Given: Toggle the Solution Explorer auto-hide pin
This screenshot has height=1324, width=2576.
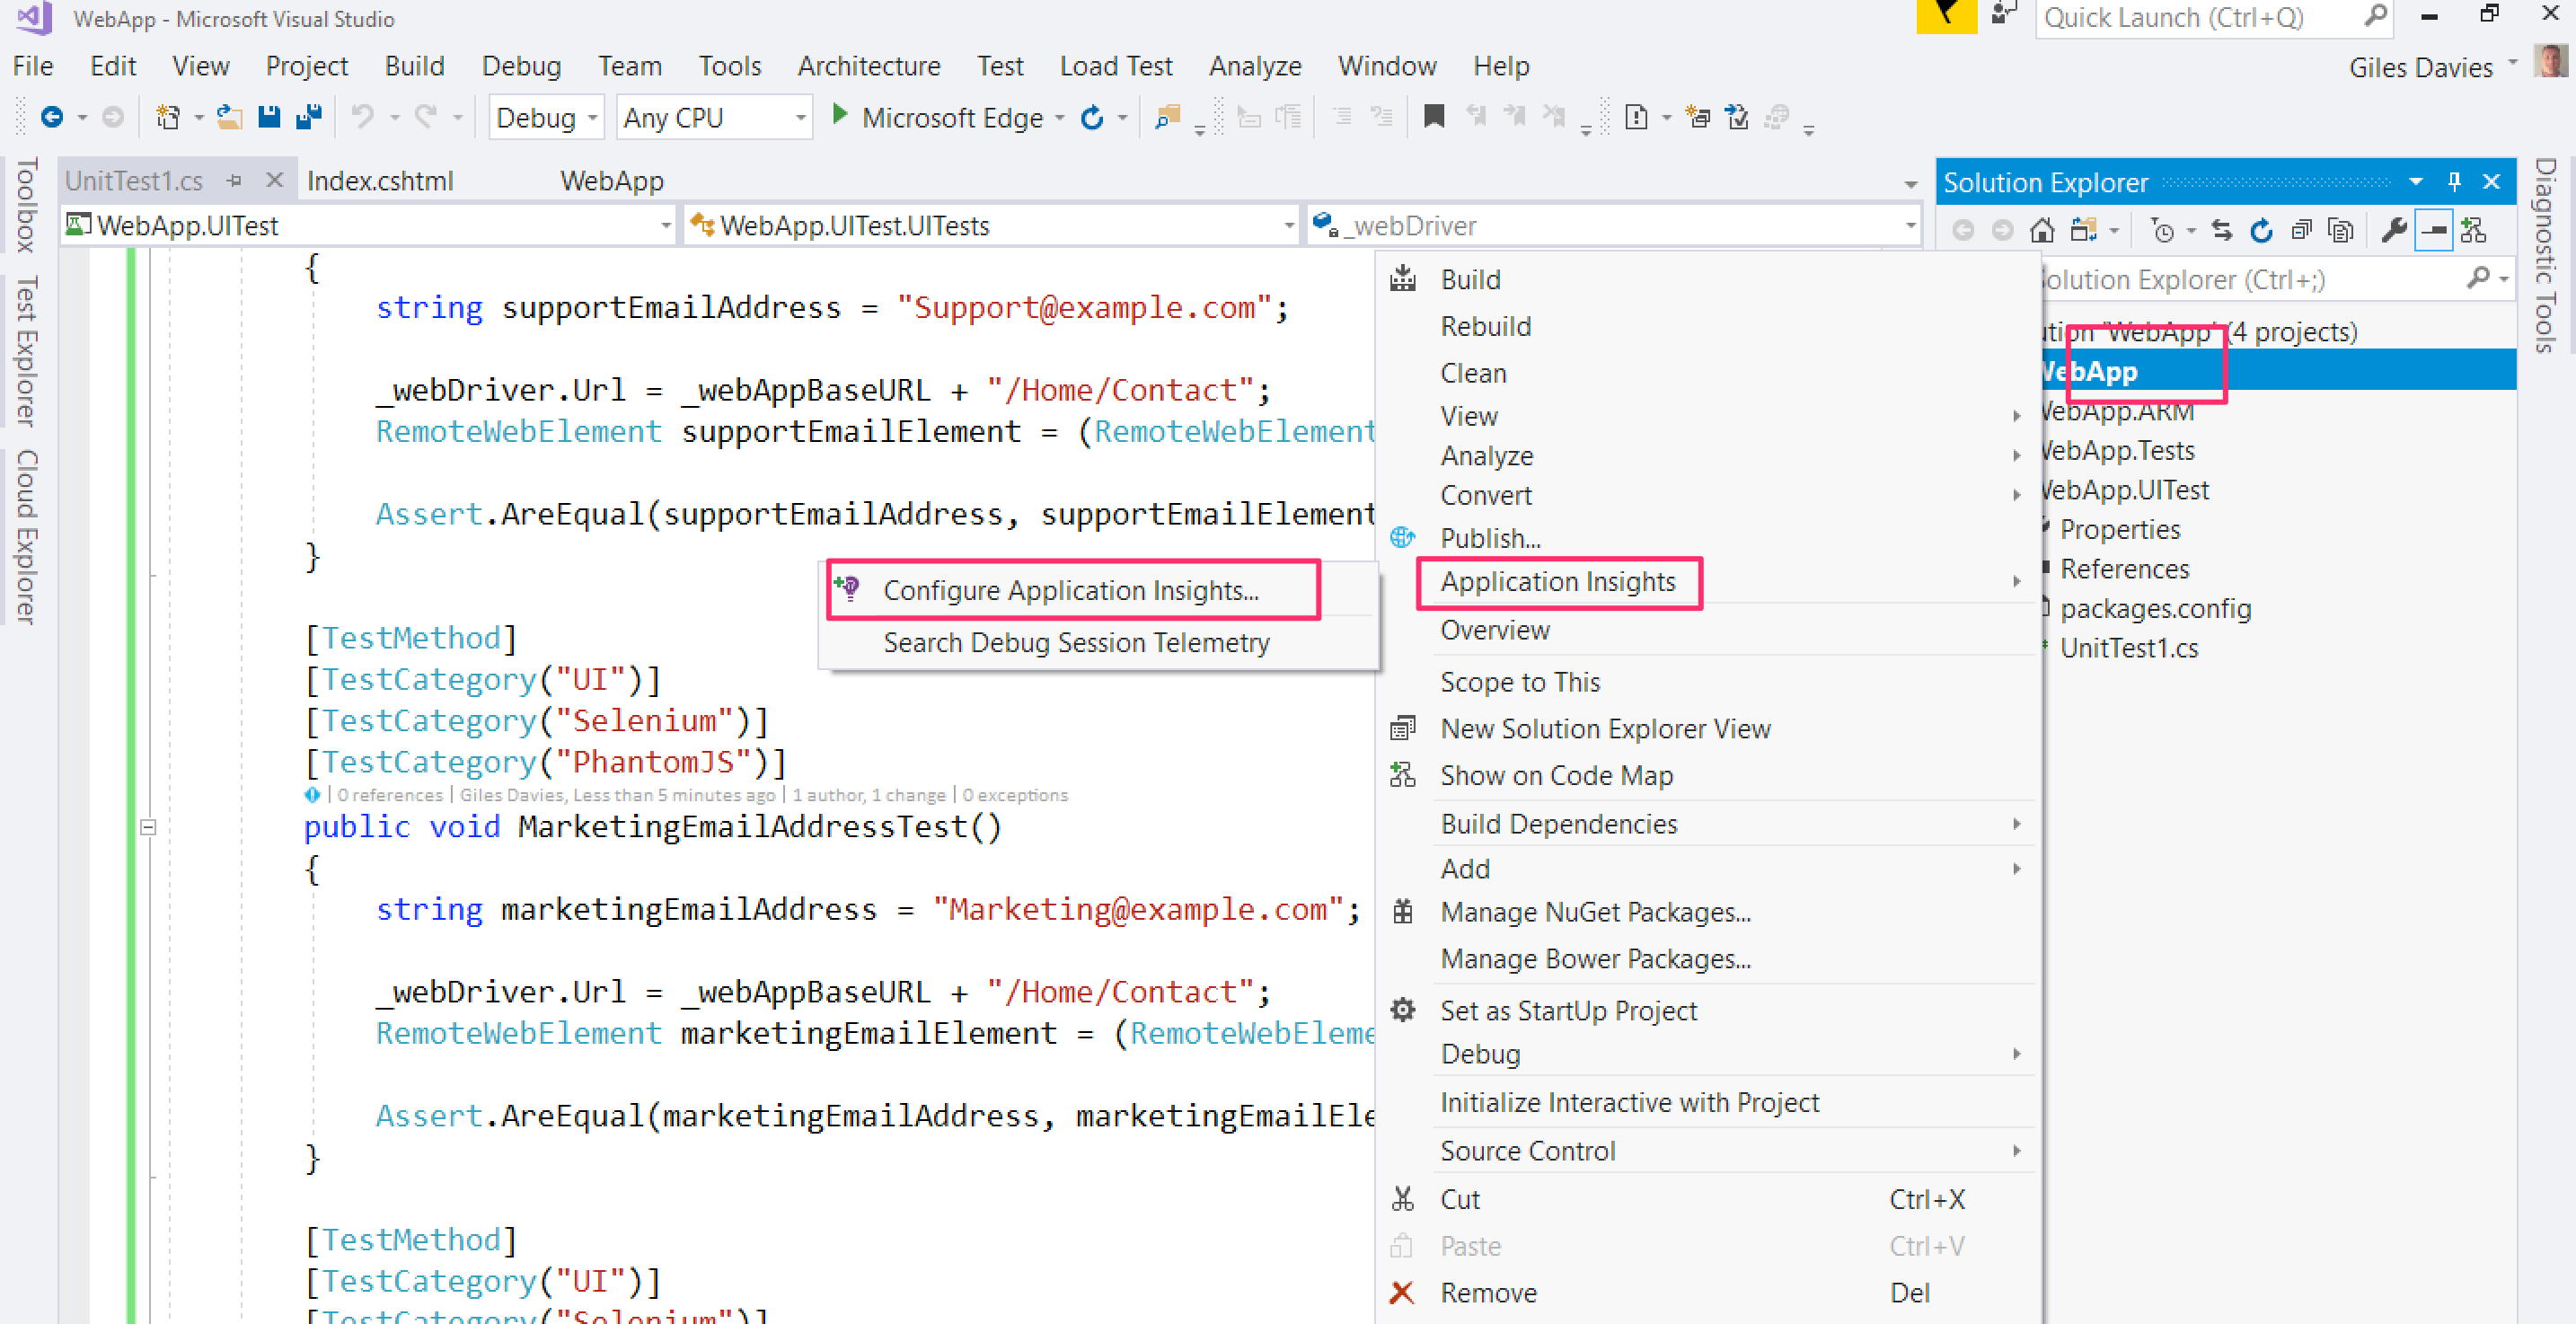Looking at the screenshot, I should click(2454, 182).
